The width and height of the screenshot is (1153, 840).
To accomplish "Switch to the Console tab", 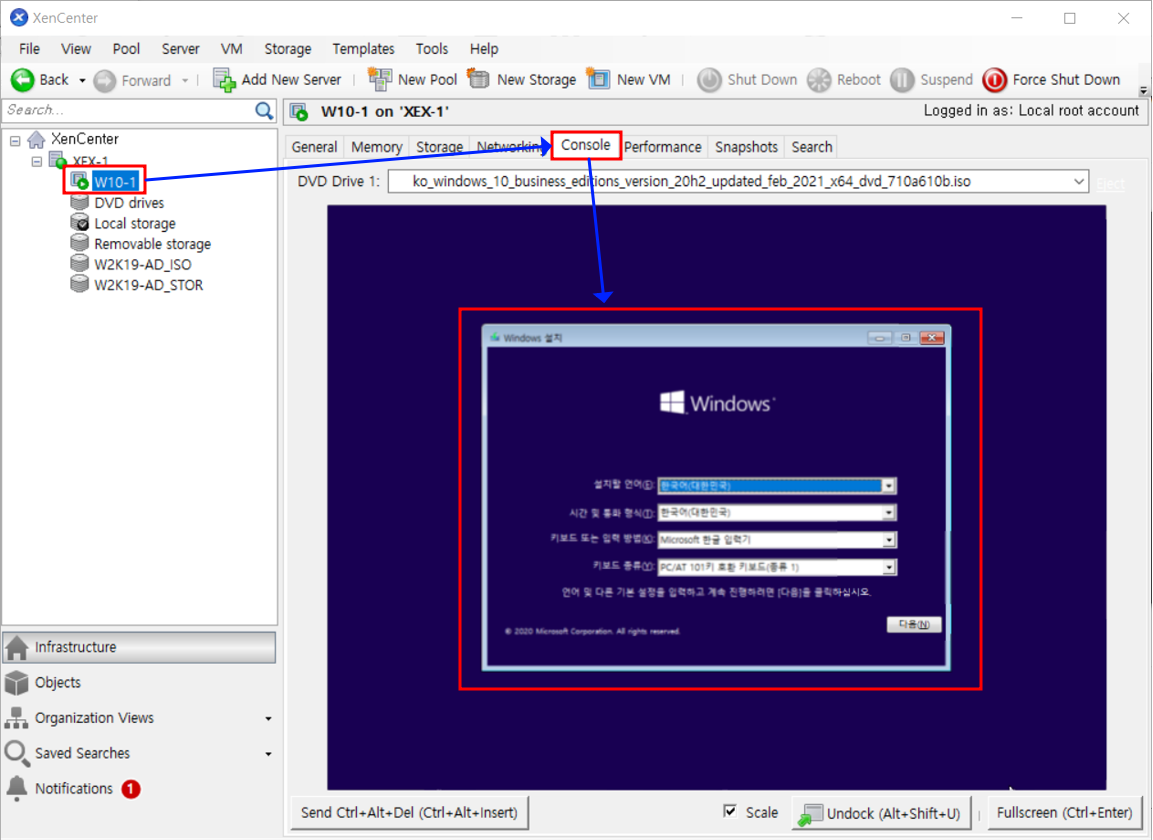I will (585, 145).
